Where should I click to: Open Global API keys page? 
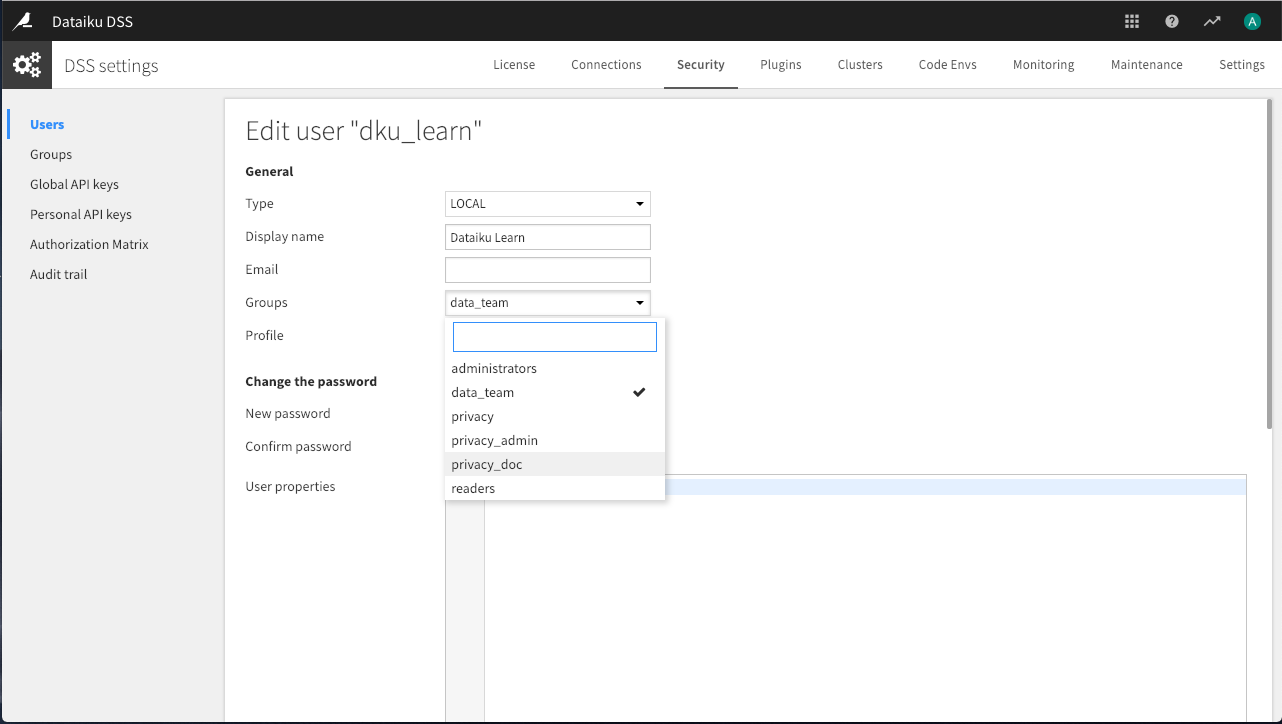(x=74, y=185)
